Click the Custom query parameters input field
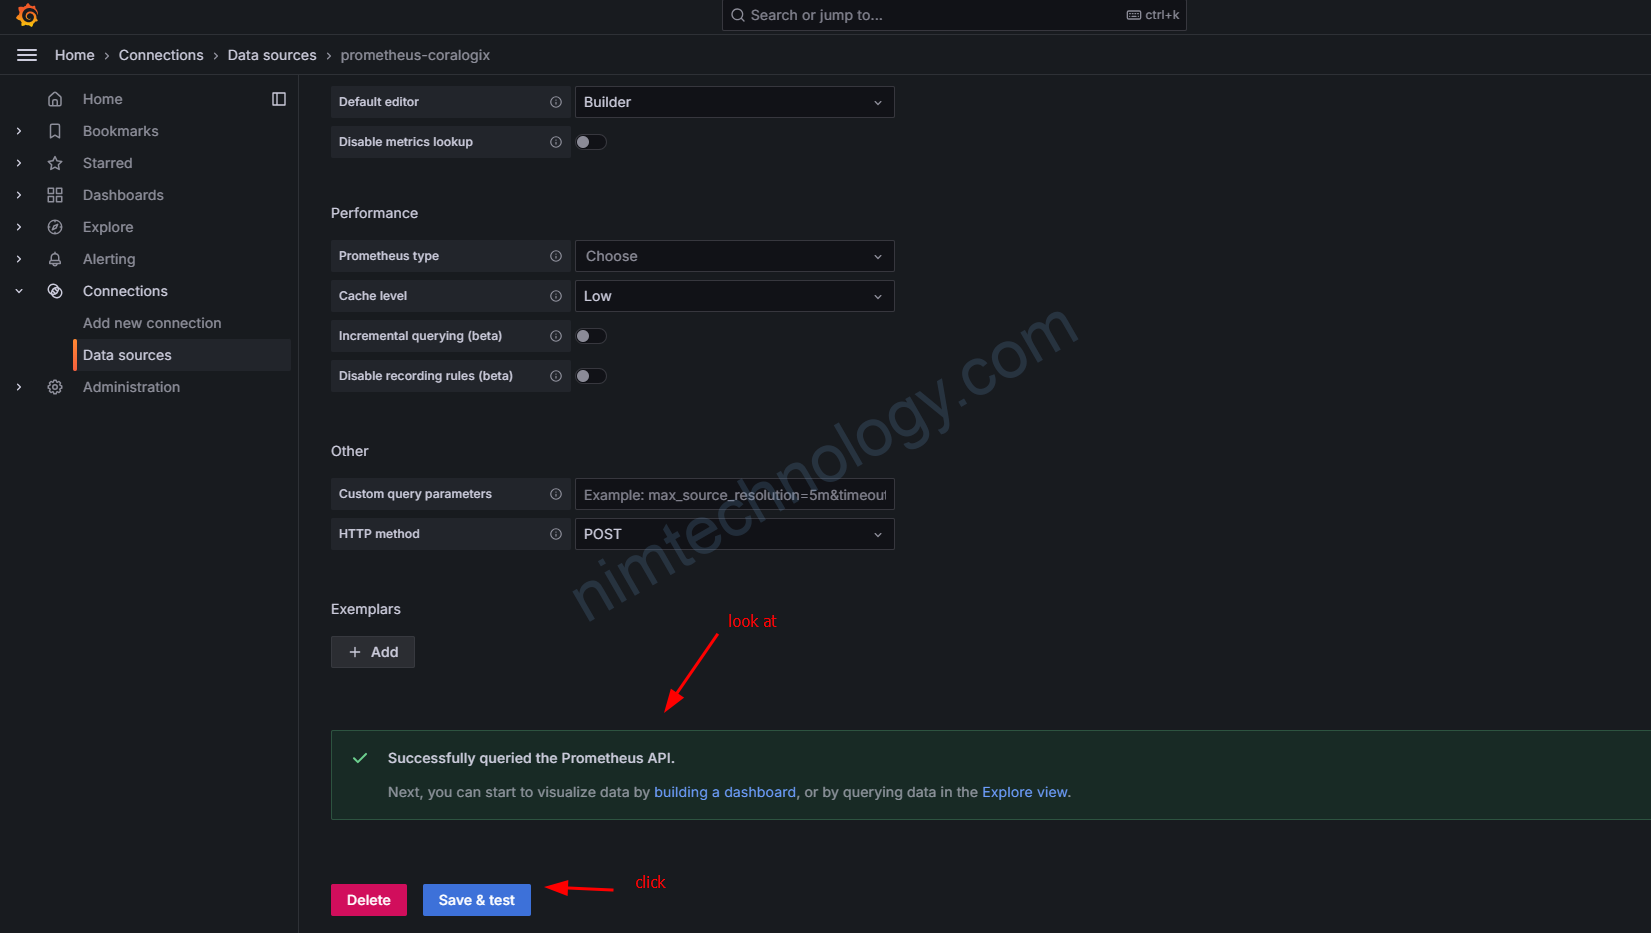The image size is (1651, 933). (734, 494)
